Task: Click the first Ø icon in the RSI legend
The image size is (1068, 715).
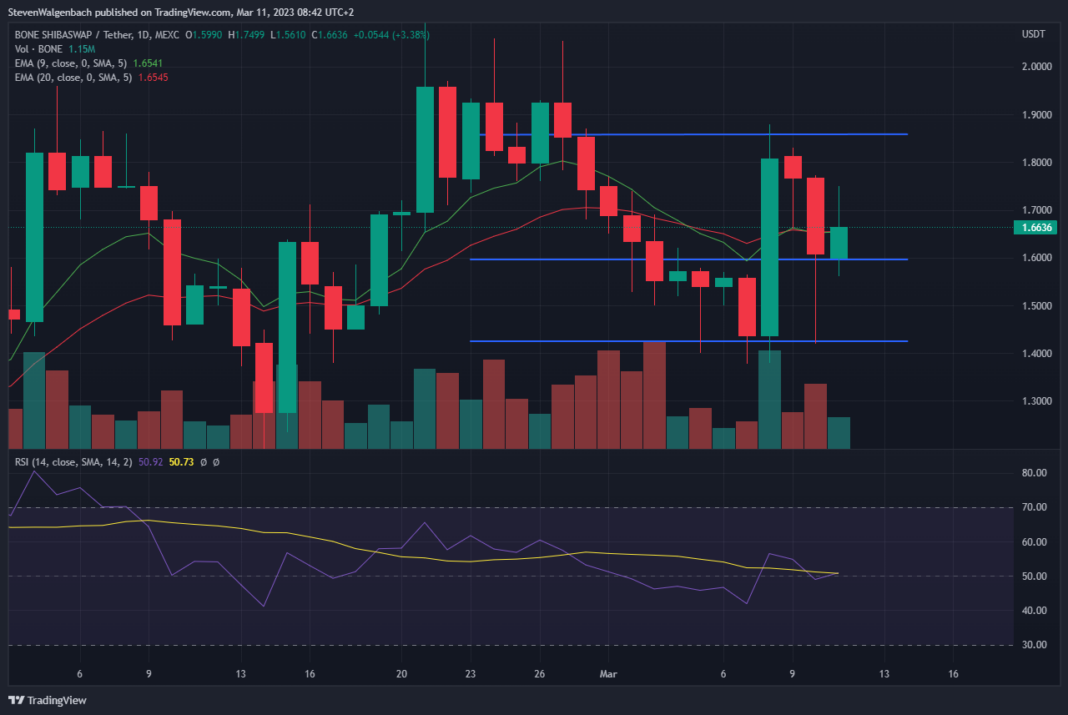Action: click(204, 462)
